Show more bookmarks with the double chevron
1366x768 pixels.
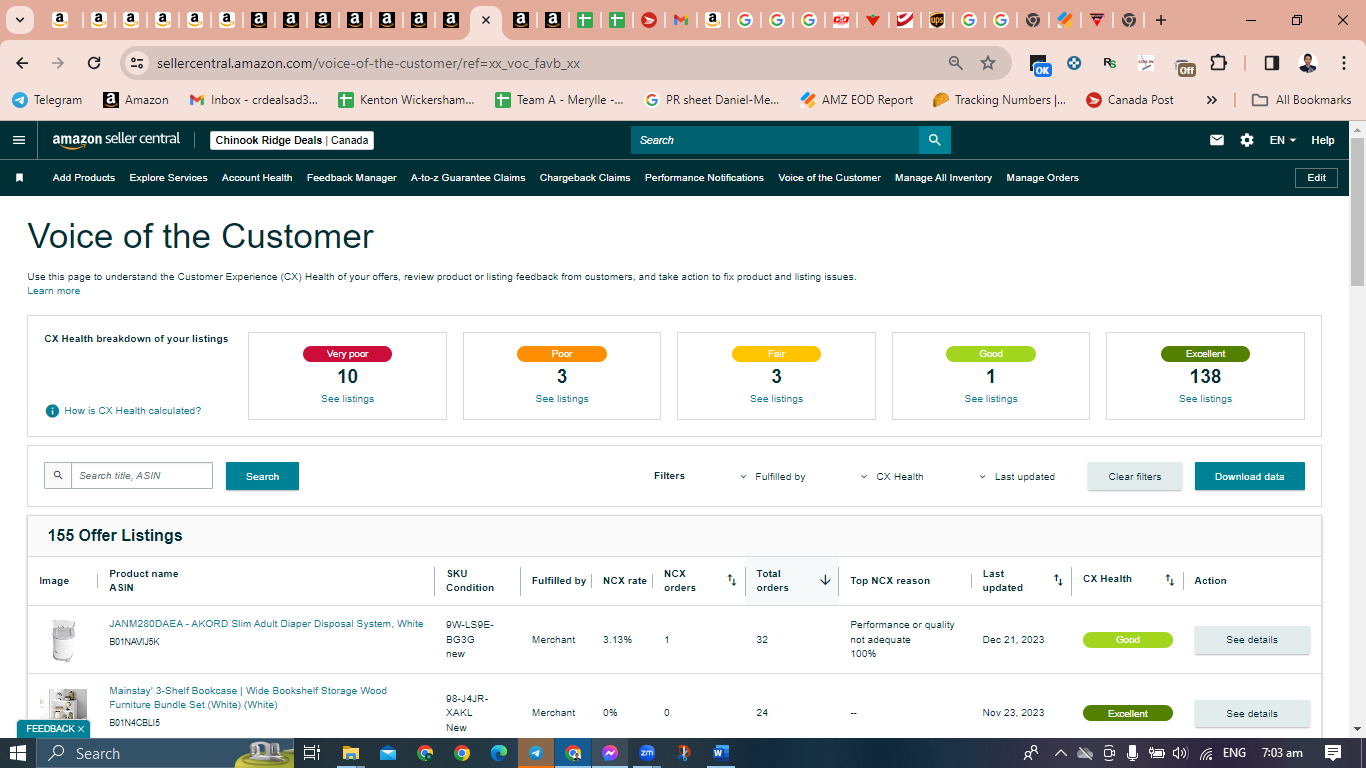point(1212,100)
